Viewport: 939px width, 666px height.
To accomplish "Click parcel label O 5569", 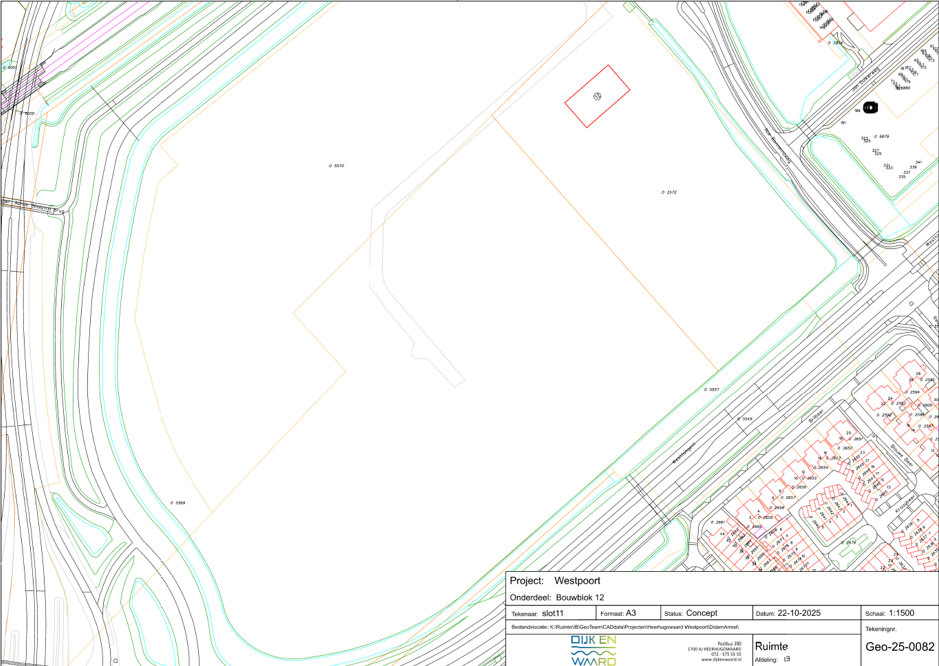I will [x=177, y=503].
